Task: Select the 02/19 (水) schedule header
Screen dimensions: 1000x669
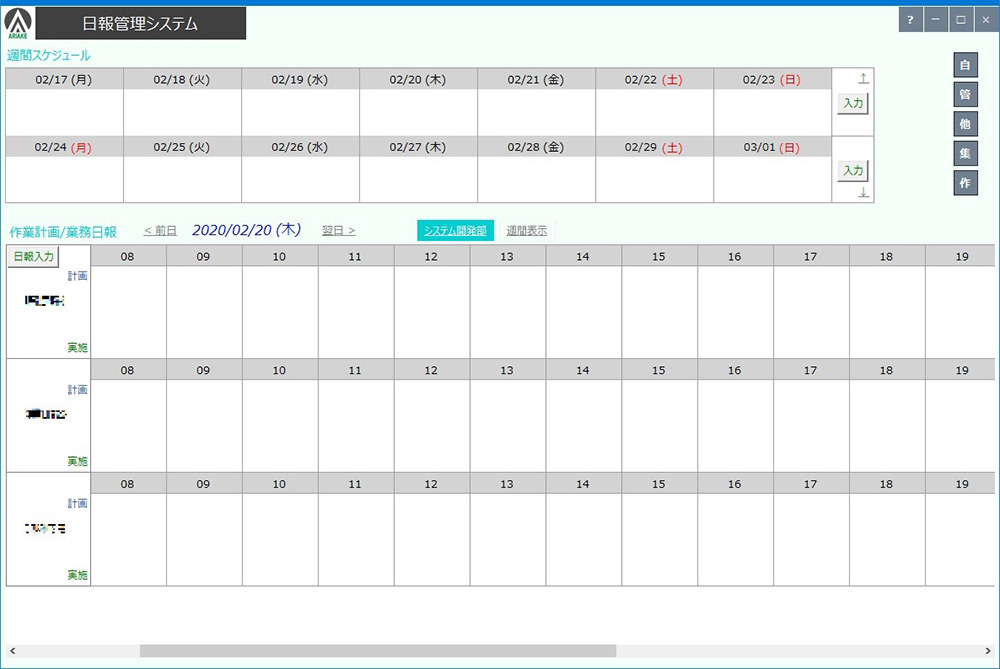Action: pos(300,80)
